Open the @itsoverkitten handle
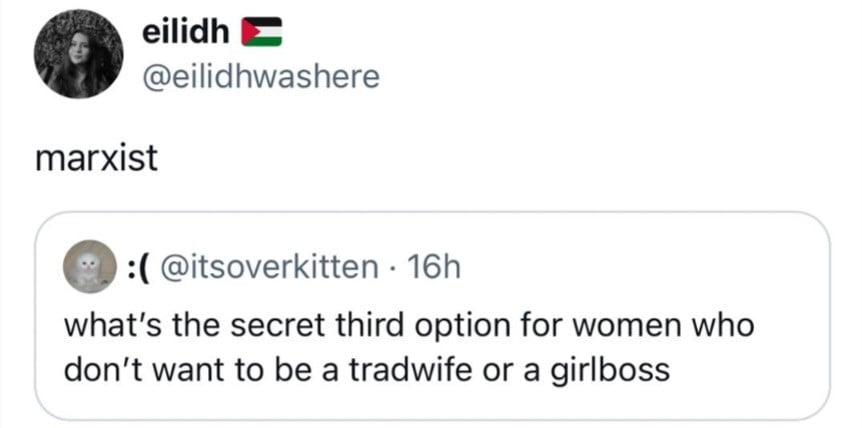This screenshot has width=862, height=428. 270,268
